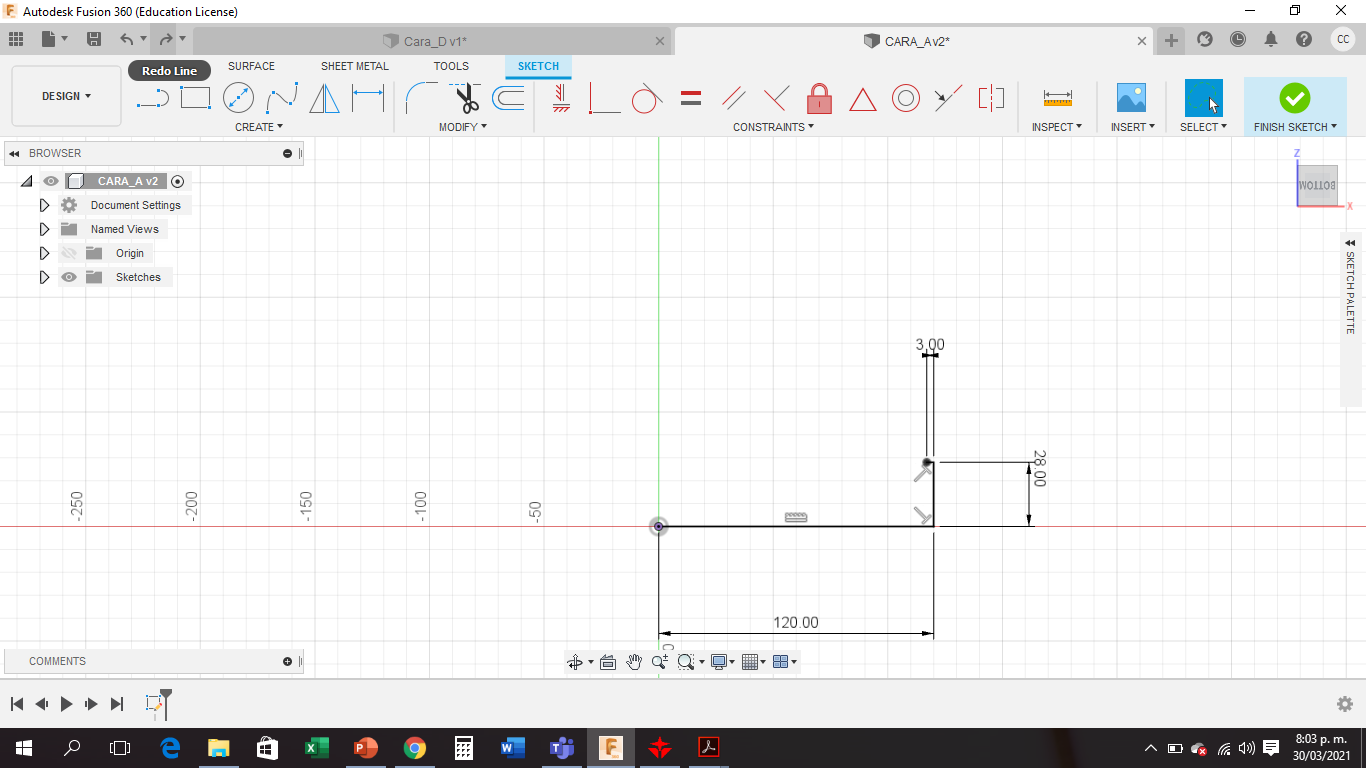
Task: Open the CREATE dropdown menu
Action: (259, 127)
